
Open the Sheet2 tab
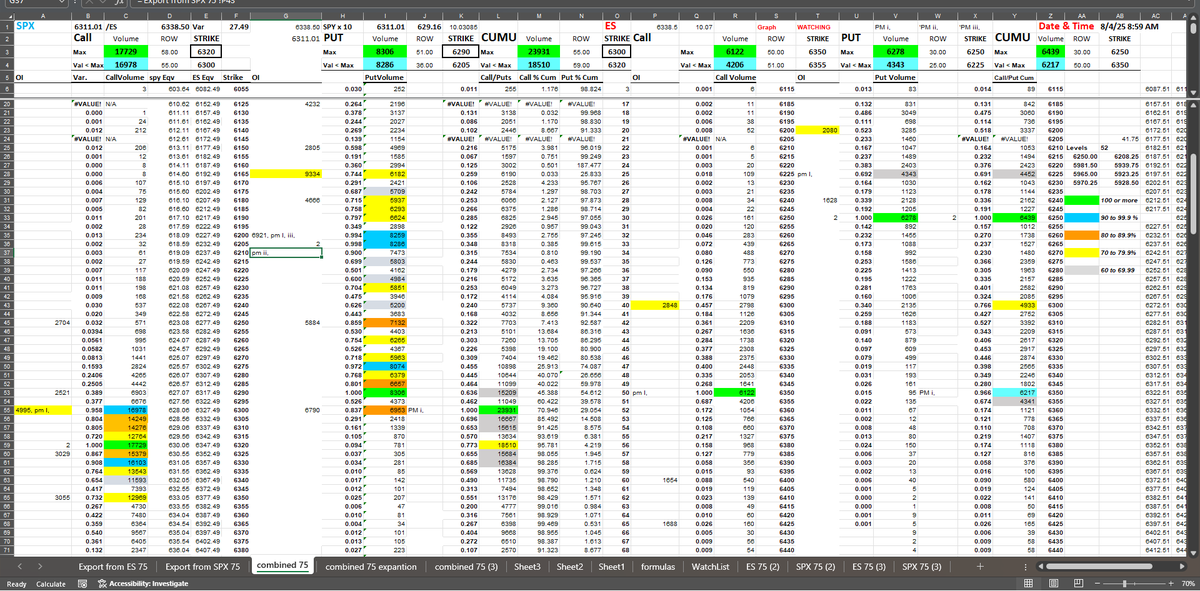572,566
